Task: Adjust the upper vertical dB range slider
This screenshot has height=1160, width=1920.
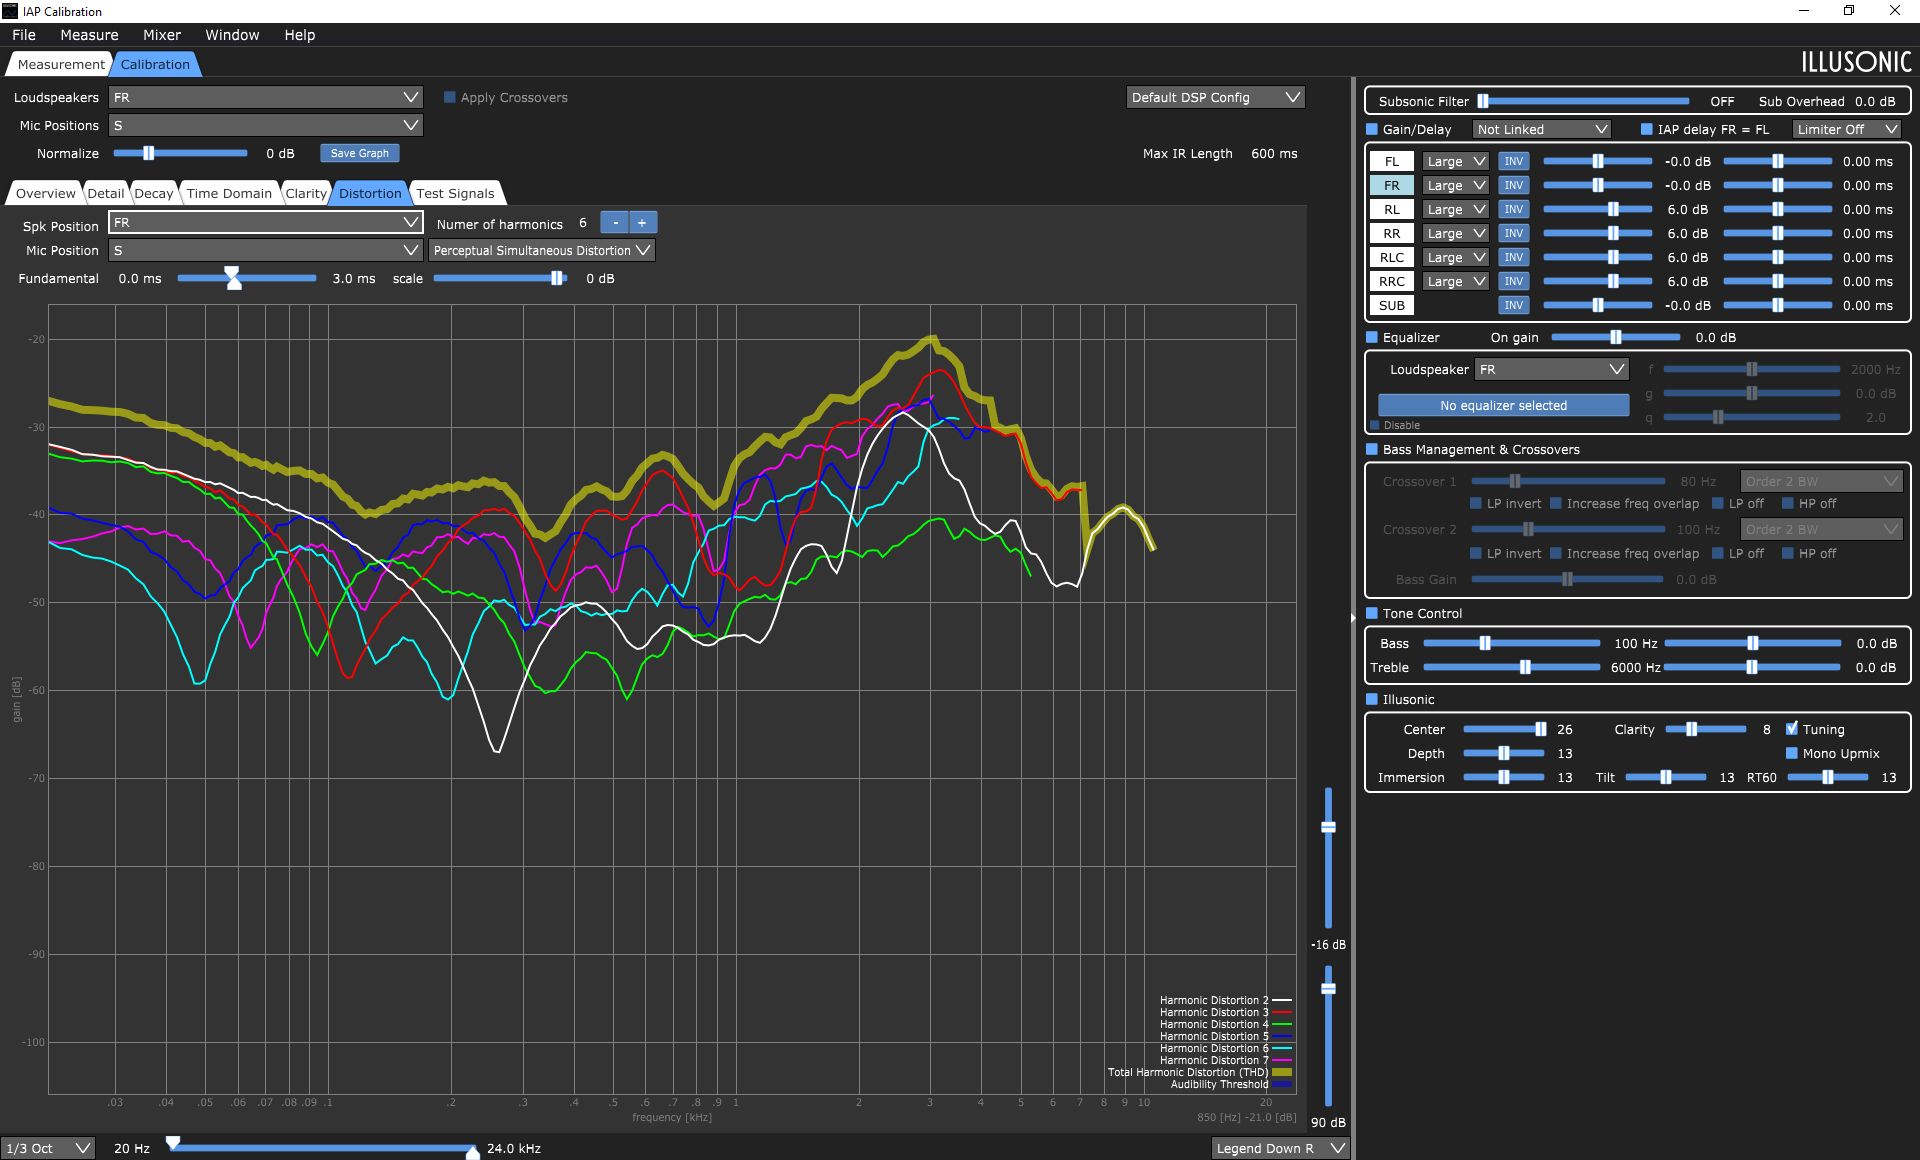Action: 1328,858
